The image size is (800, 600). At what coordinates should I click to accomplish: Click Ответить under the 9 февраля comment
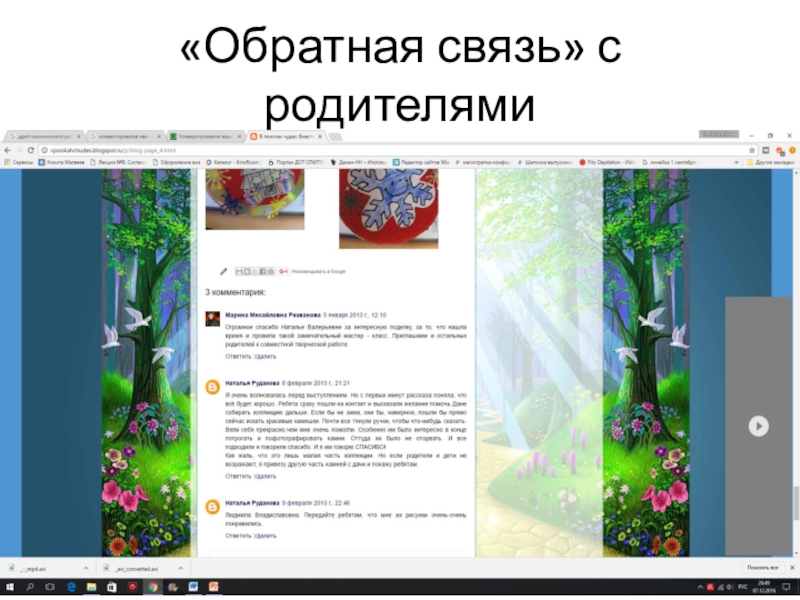click(237, 536)
